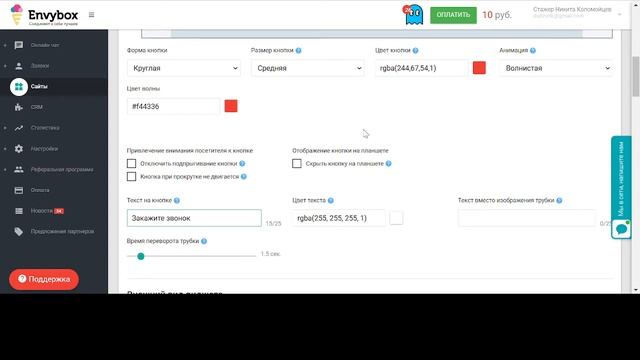Click help icon next to Текст на кнопке
Image resolution: width=640 pixels, height=360 pixels.
click(x=177, y=200)
